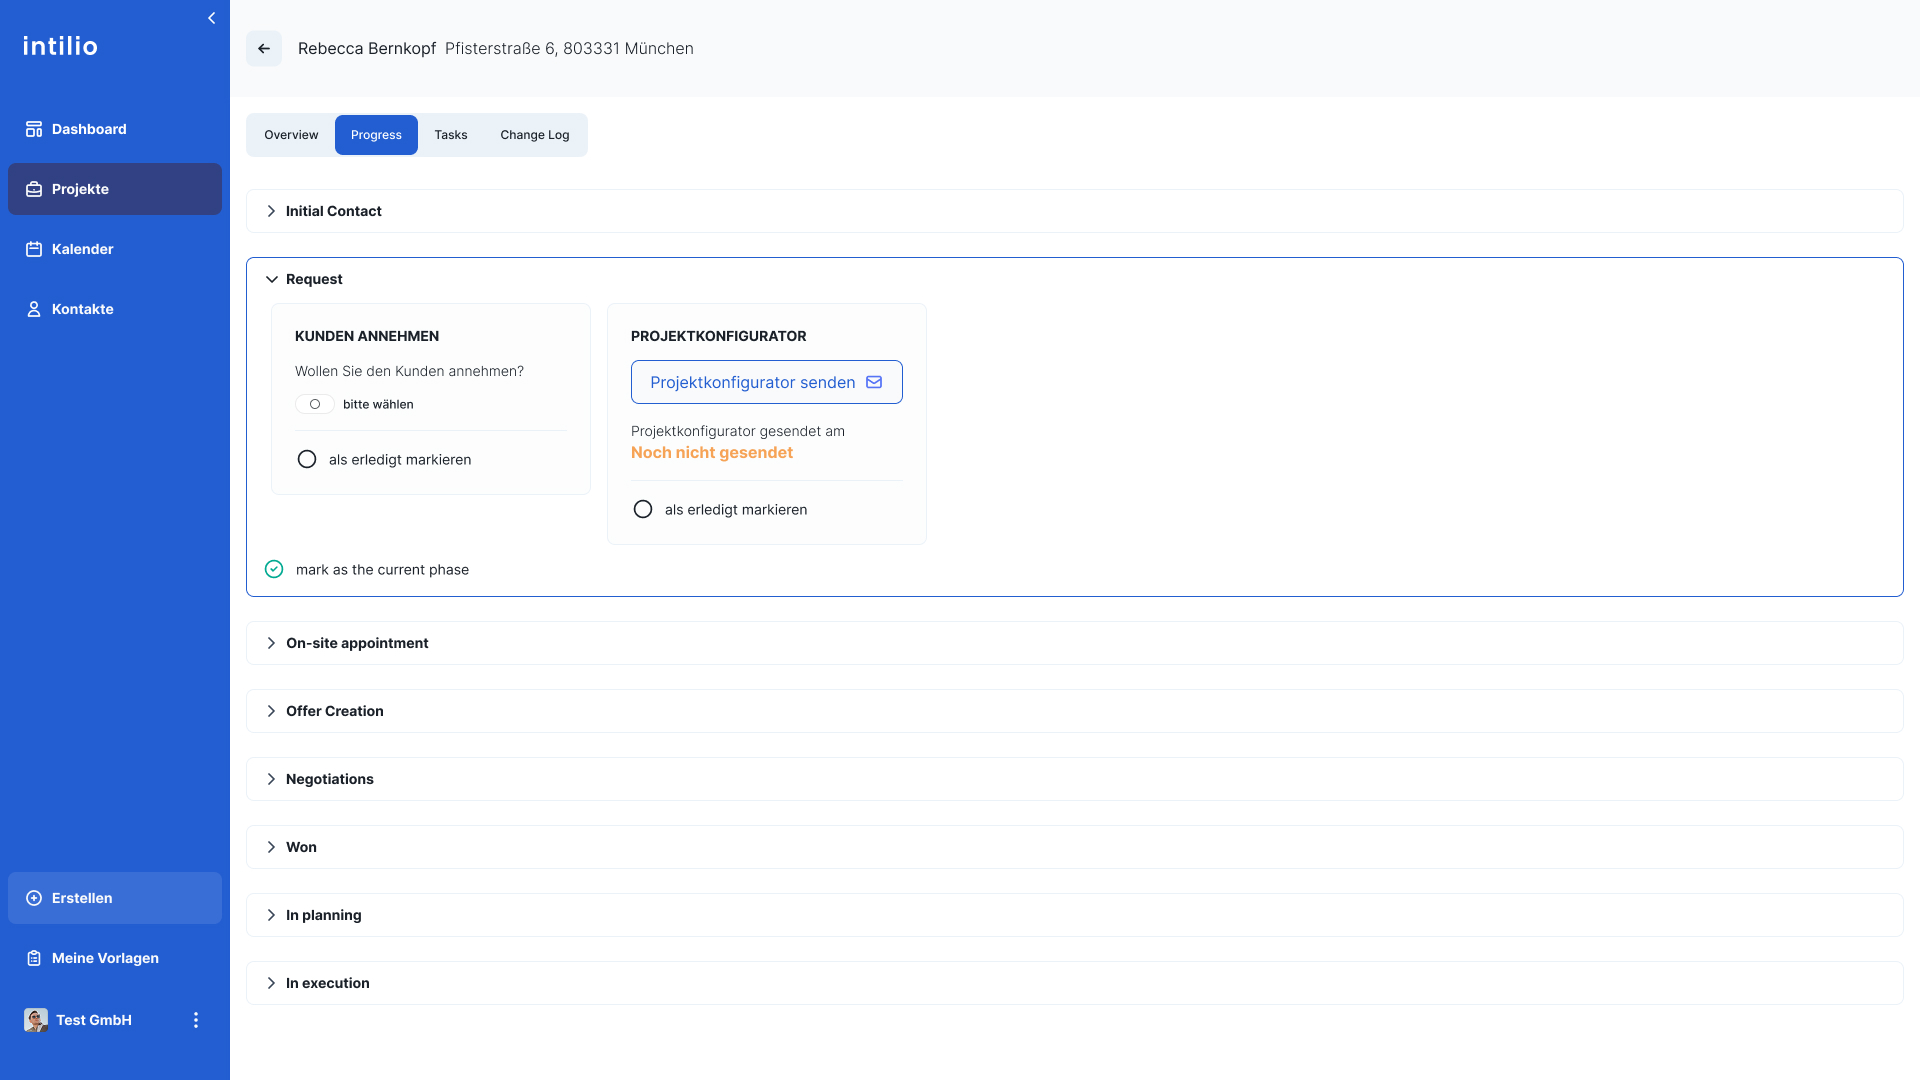Open Meine Vorlagen clipboard icon
This screenshot has height=1080, width=1920.
click(34, 958)
